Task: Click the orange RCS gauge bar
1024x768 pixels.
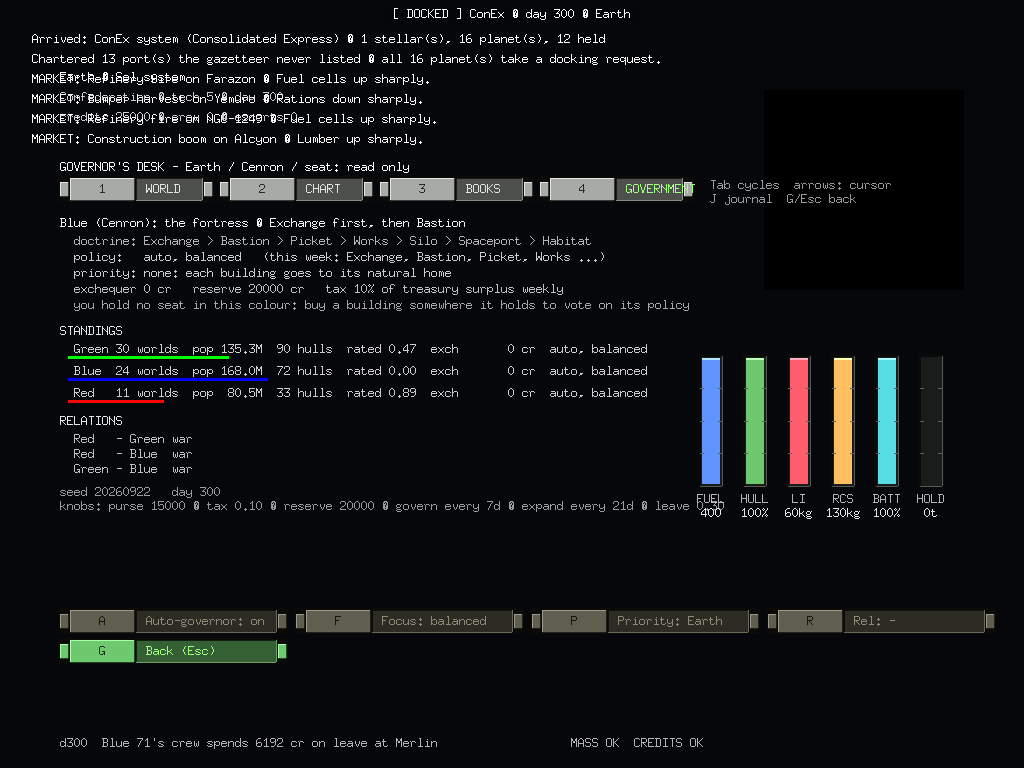Action: coord(842,421)
